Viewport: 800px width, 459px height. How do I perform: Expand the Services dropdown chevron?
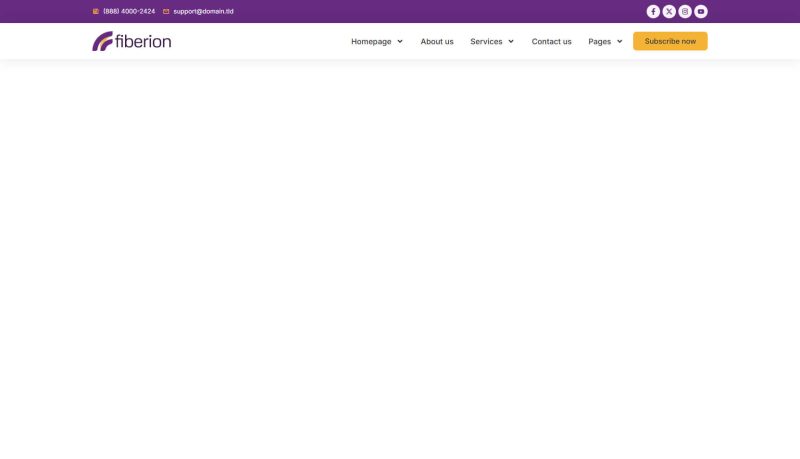(511, 42)
